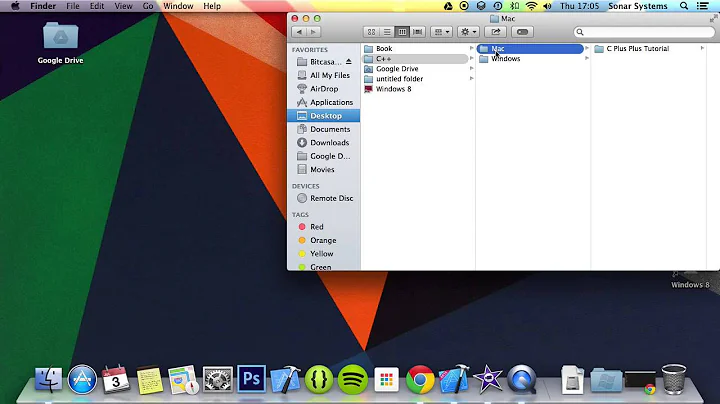Click the Share button in Finder toolbar
Viewport: 720px width, 404px height.
pyautogui.click(x=495, y=32)
